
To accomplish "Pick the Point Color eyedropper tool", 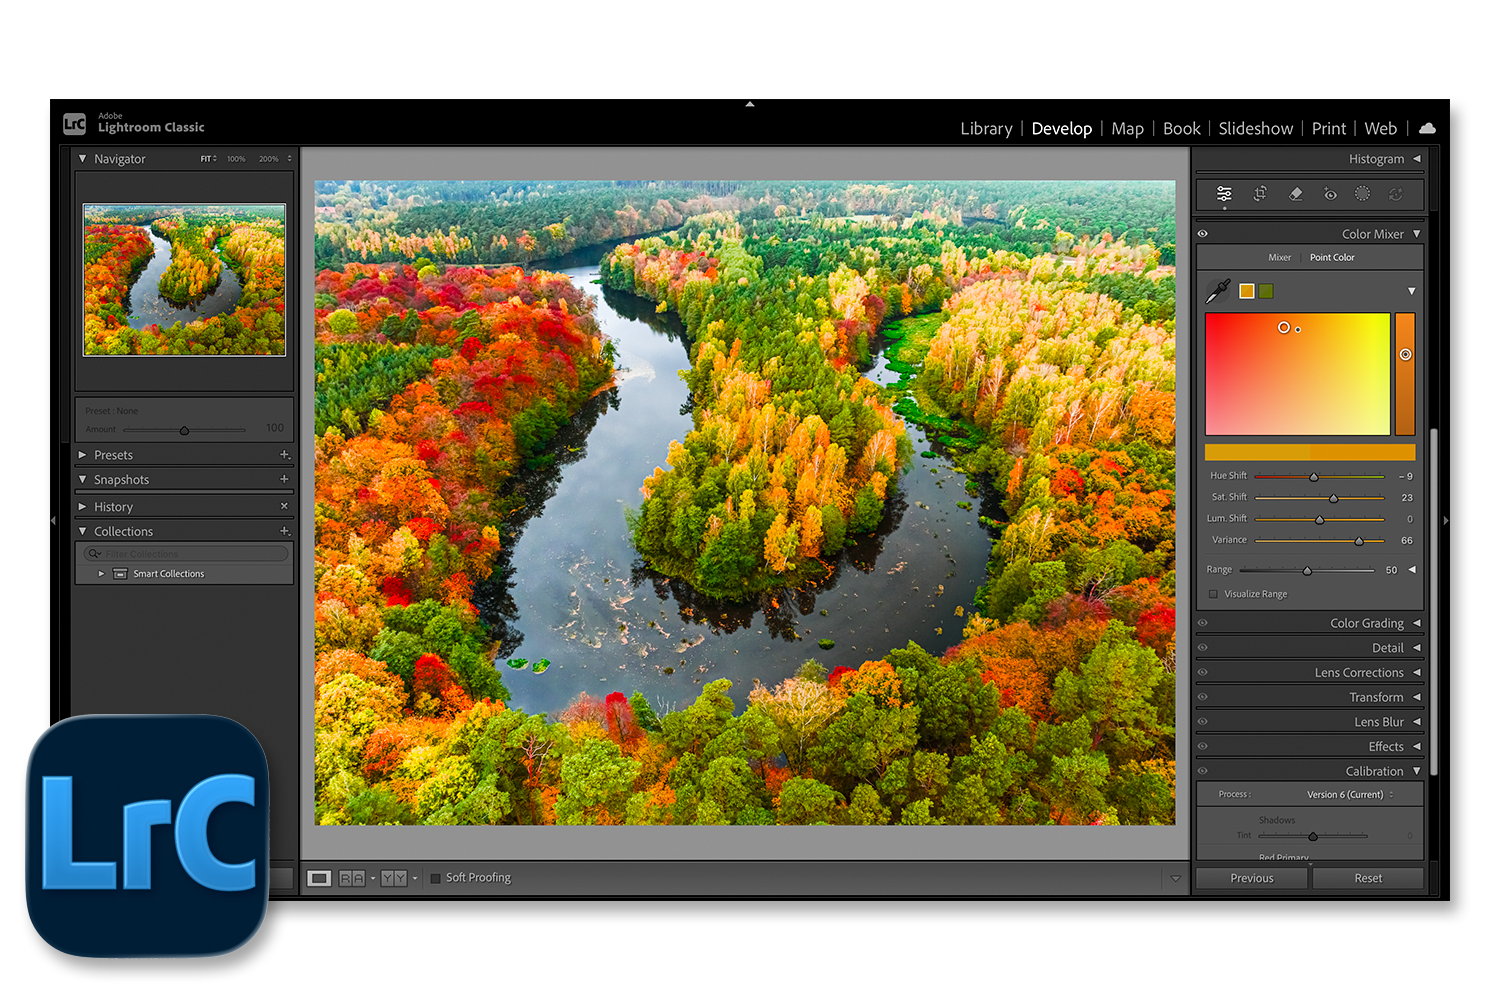I will point(1218,291).
